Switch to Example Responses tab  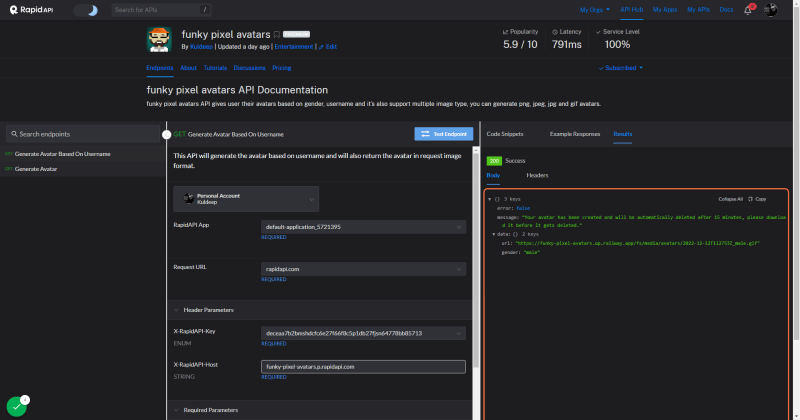574,134
